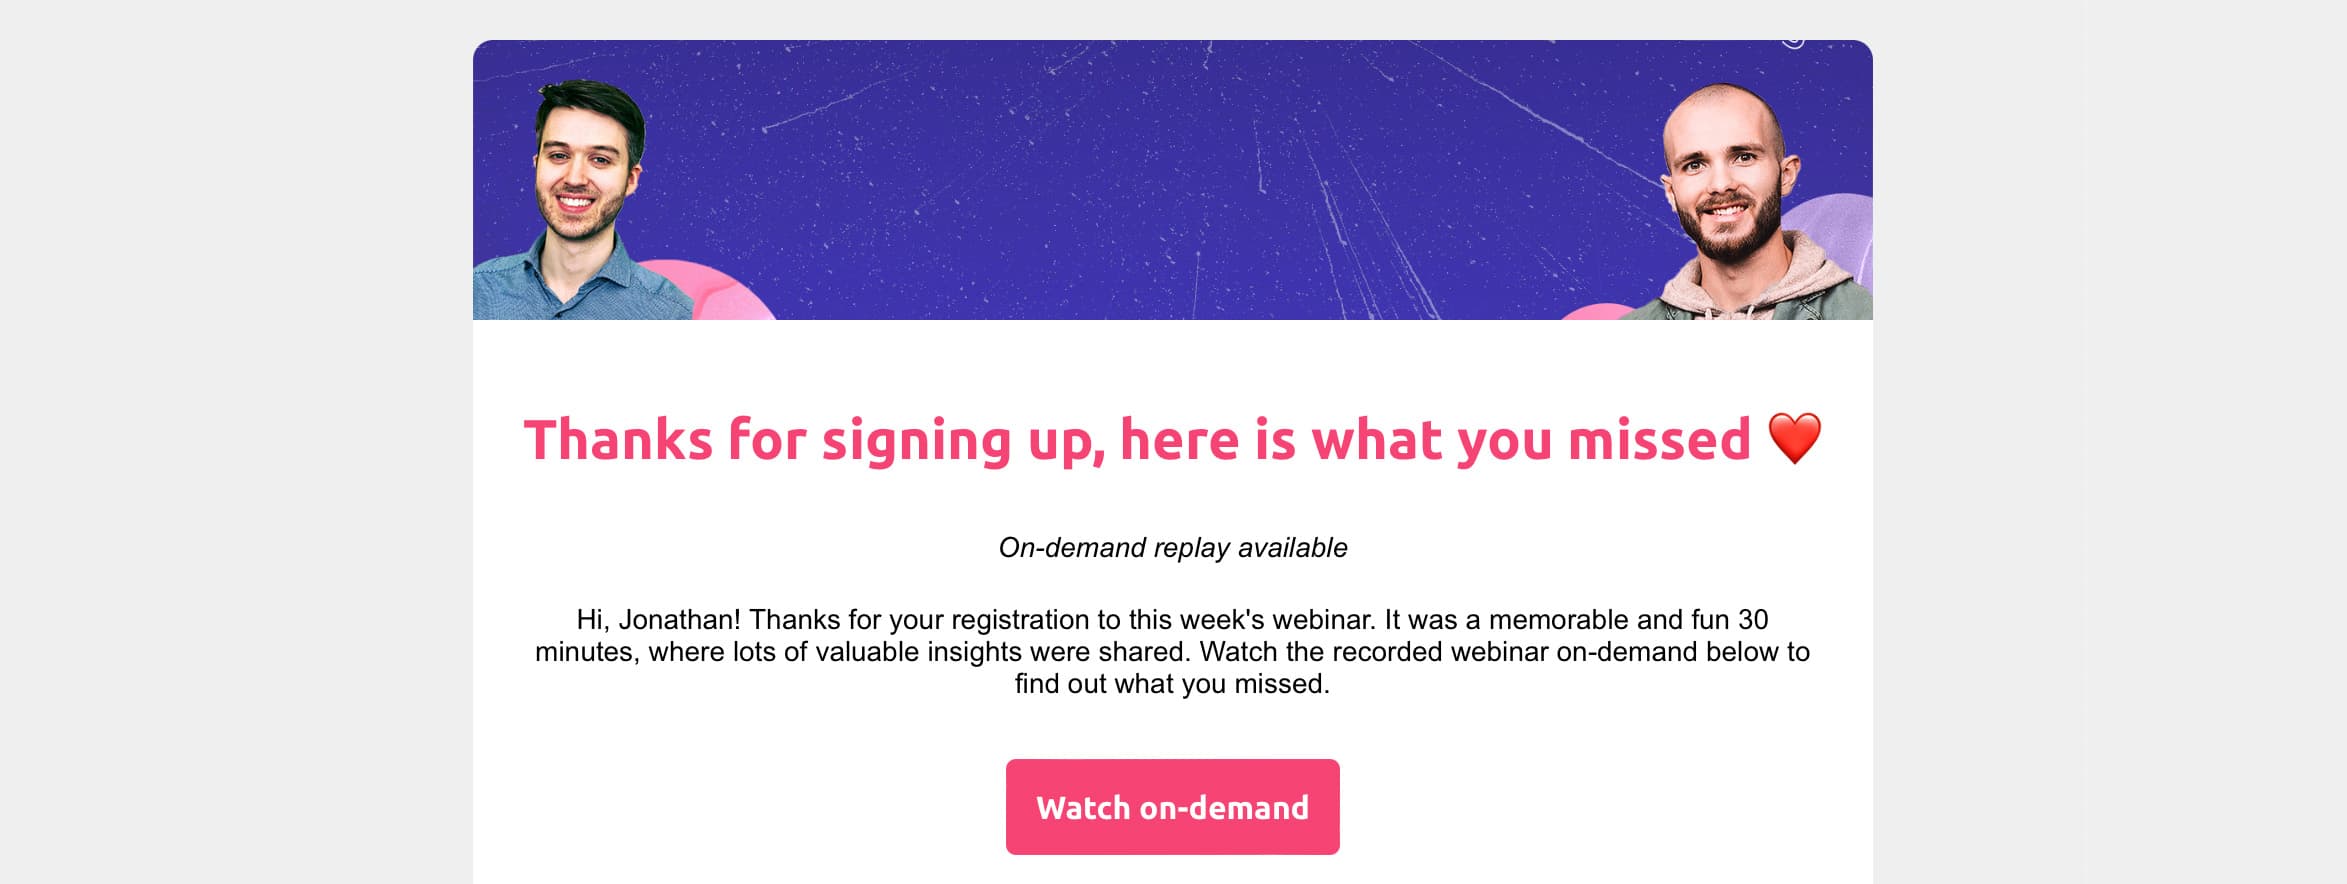The image size is (2347, 884).
Task: Click the "On-demand replay available" subtitle
Action: [x=1172, y=548]
